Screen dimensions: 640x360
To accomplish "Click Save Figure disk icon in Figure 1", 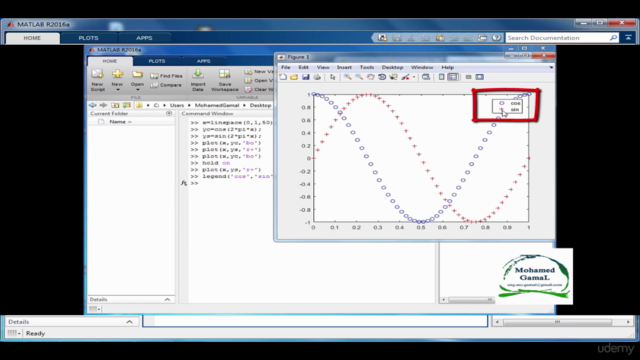I will 305,77.
